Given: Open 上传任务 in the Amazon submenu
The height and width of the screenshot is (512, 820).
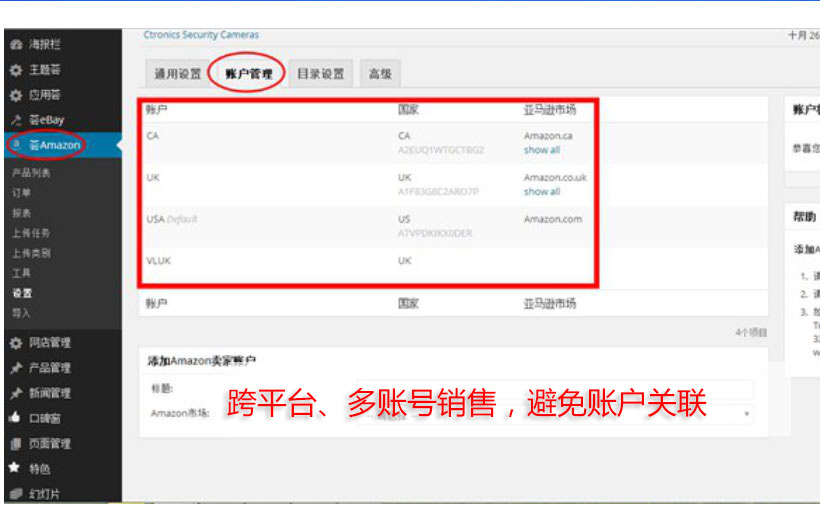Looking at the screenshot, I should [31, 233].
